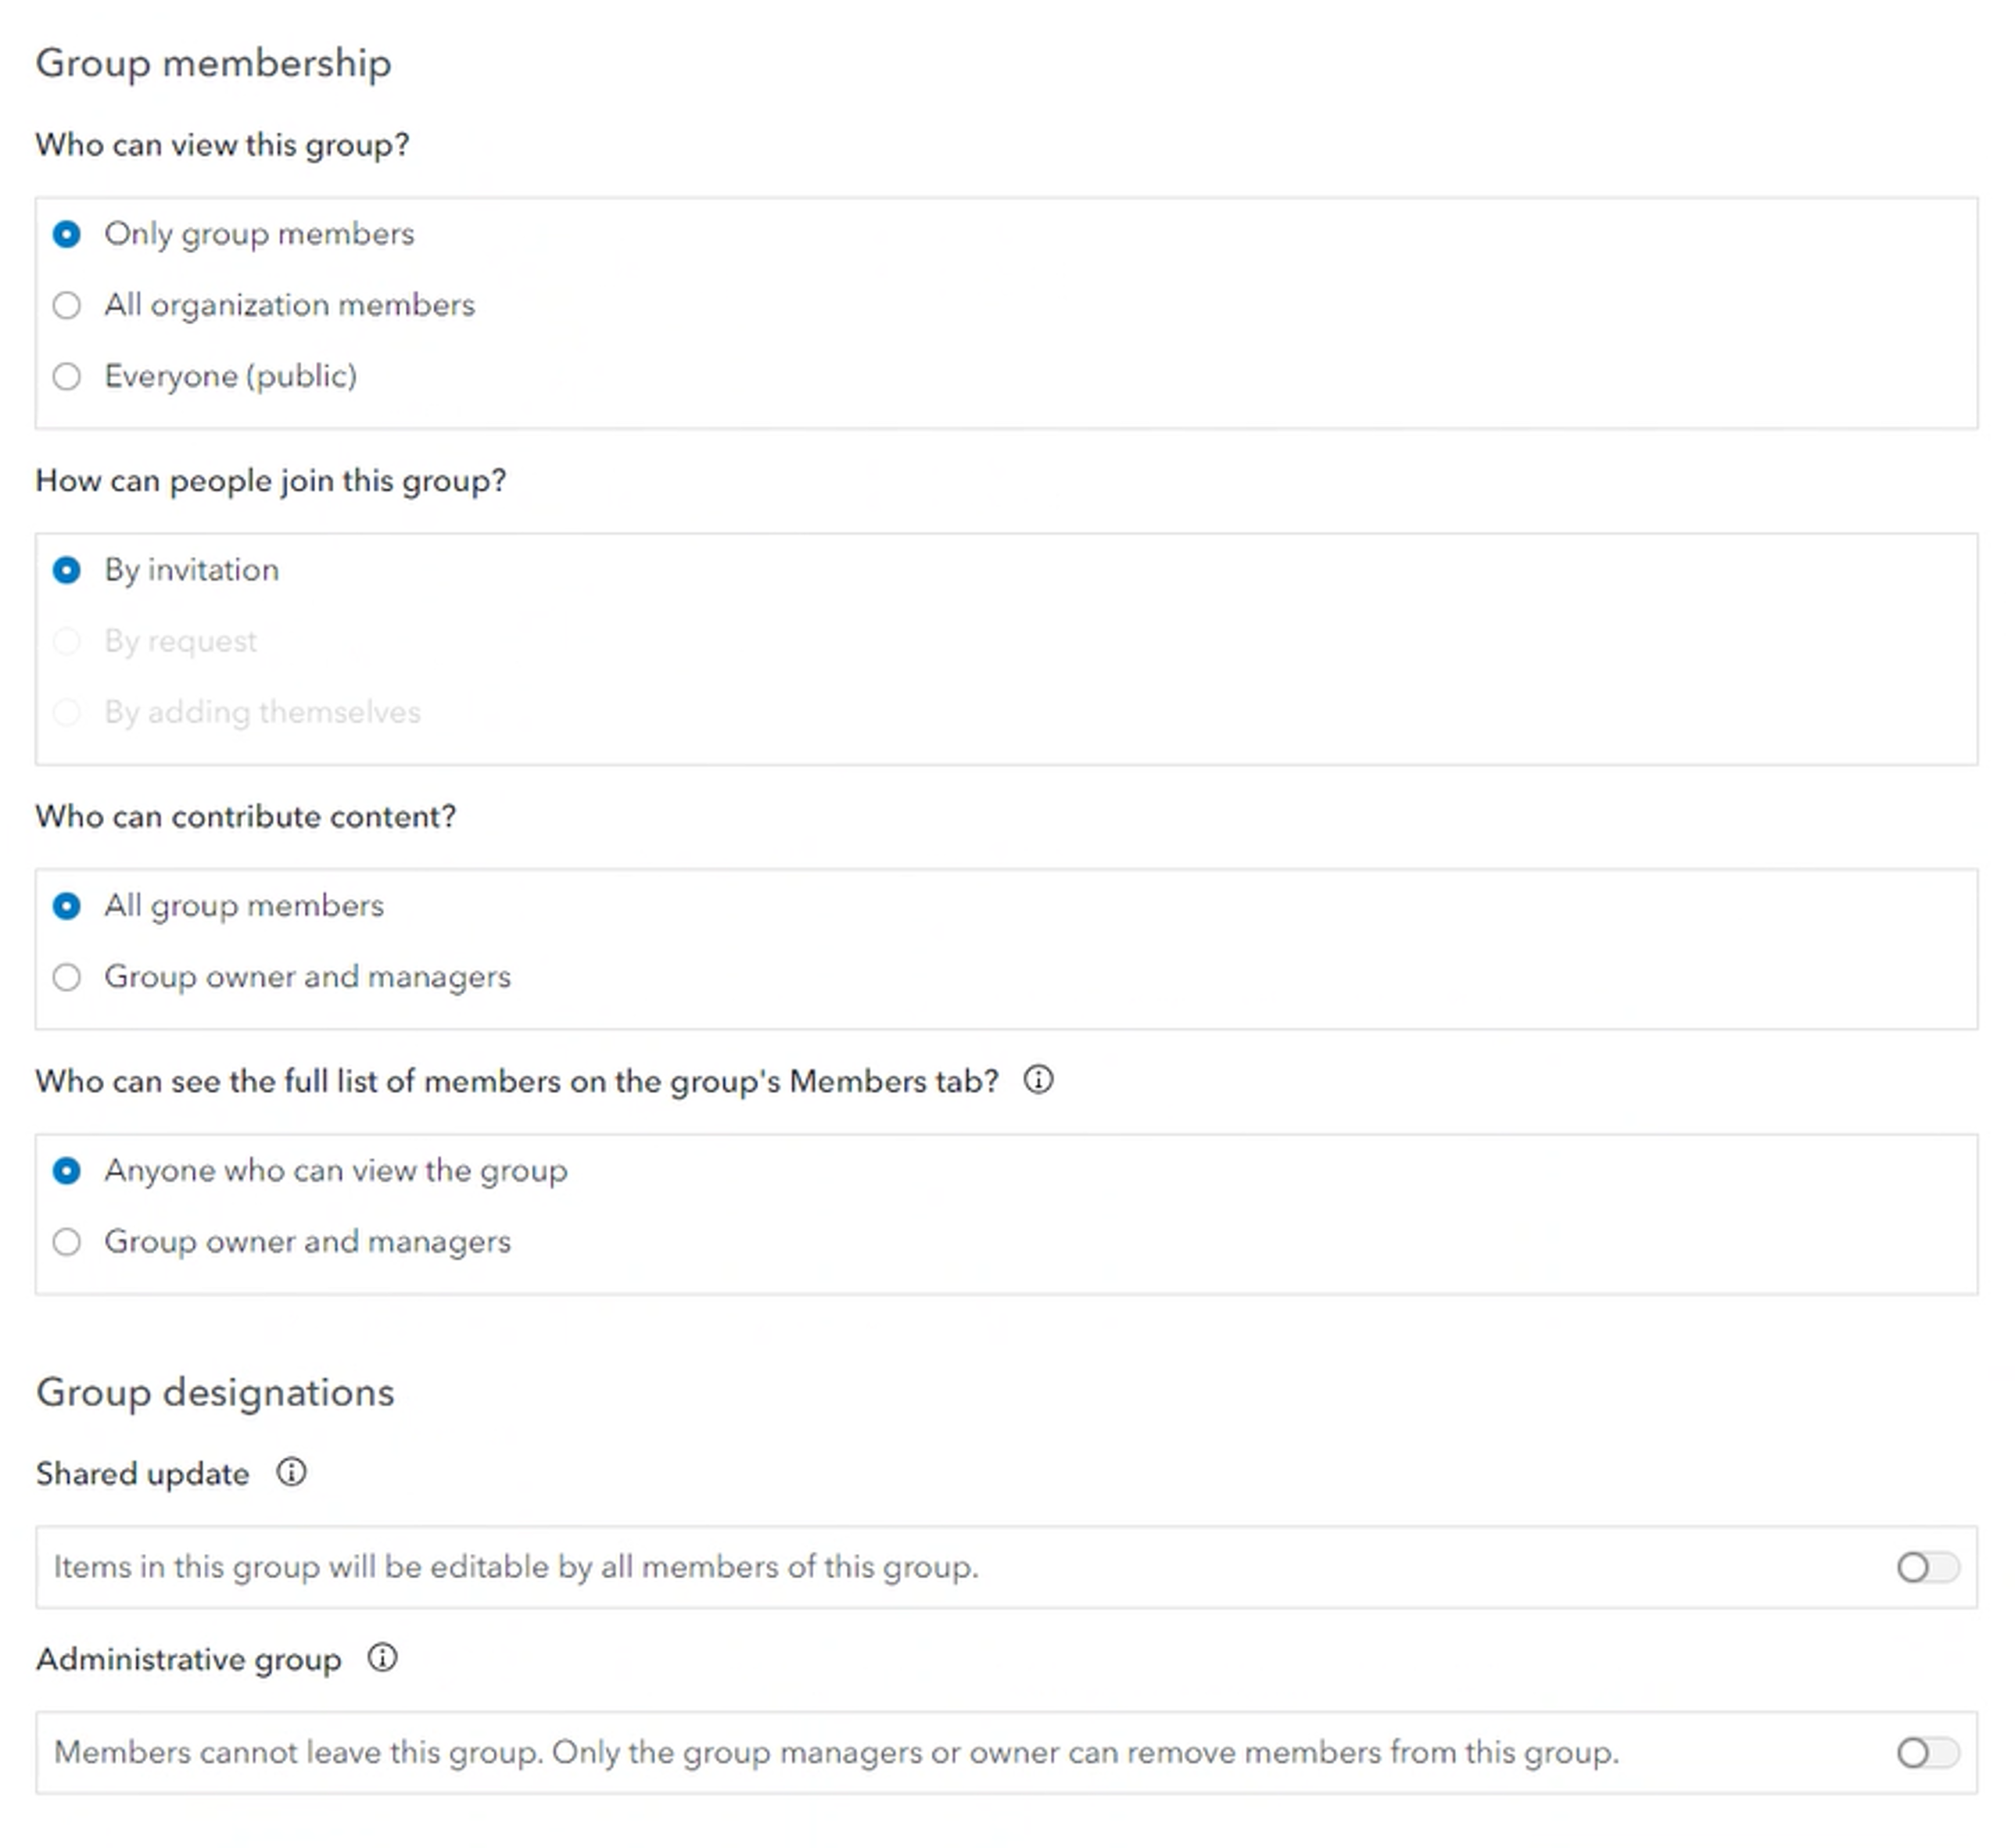The width and height of the screenshot is (2015, 1848).
Task: Select the Only group members radio
Action: click(67, 234)
